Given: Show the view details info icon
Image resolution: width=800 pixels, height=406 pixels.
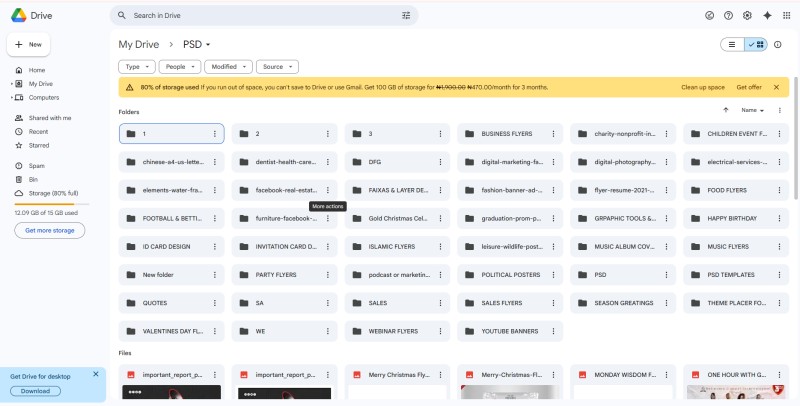Looking at the screenshot, I should [x=778, y=44].
